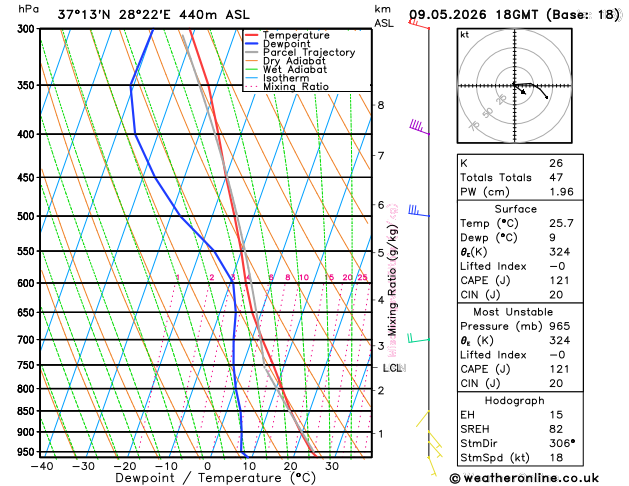629x486 pixels.
Task: Click the 500 hPa pressure label
Action: (28, 216)
